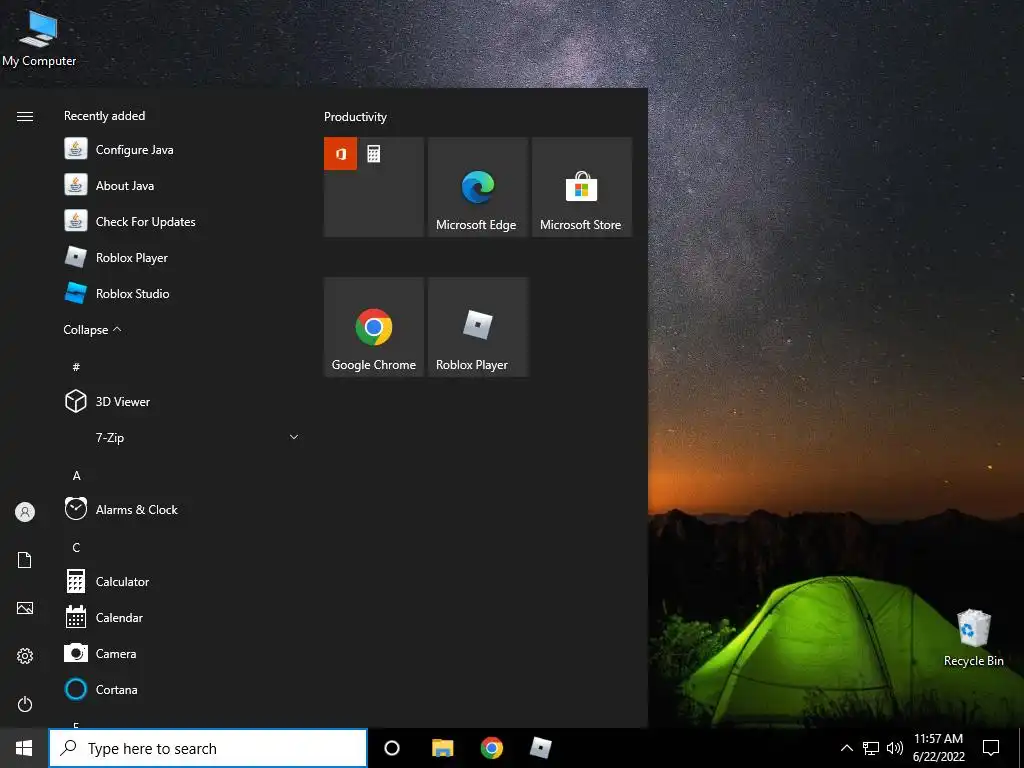Open Pictures icon in Start sidebar
This screenshot has height=768, width=1024.
click(25, 608)
